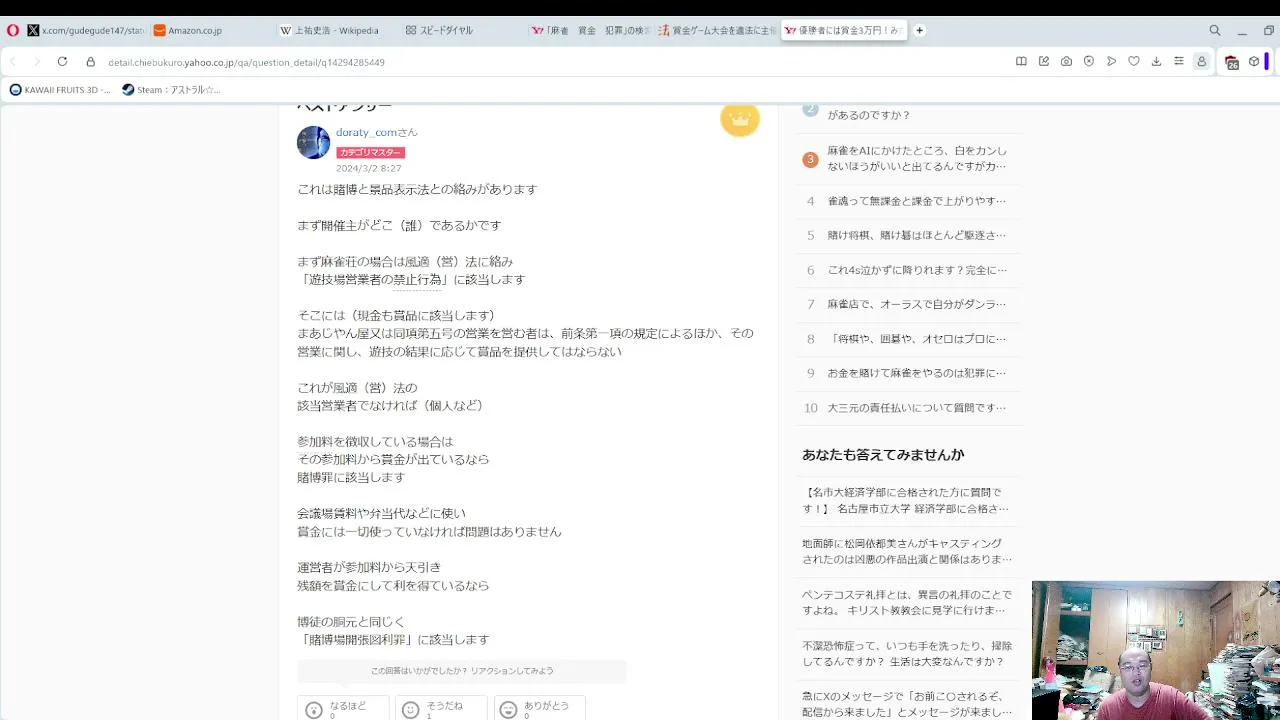Screen dimensions: 1280x720
Task: Open the easy setup sliders icon
Action: point(1179,62)
